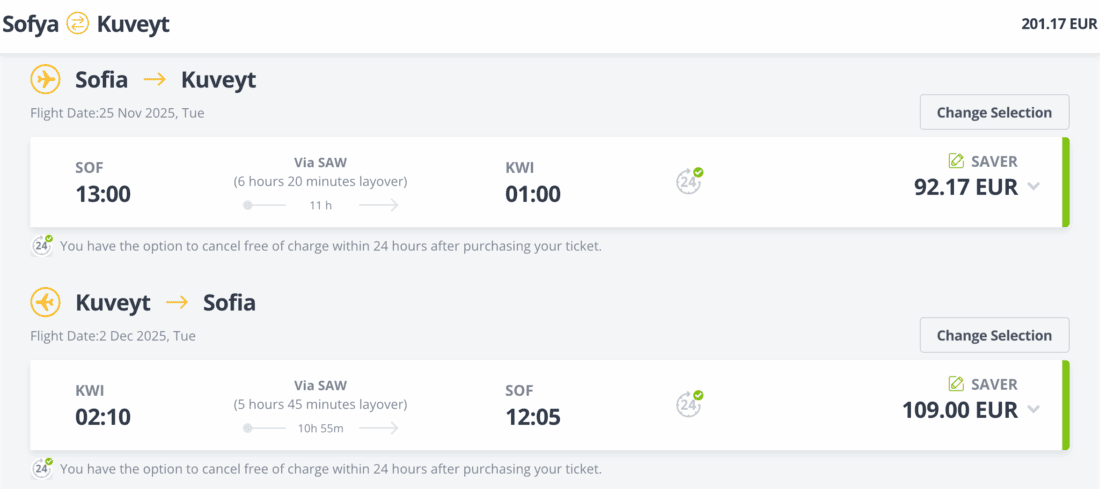Click the return SAVER fare label

[x=994, y=384]
